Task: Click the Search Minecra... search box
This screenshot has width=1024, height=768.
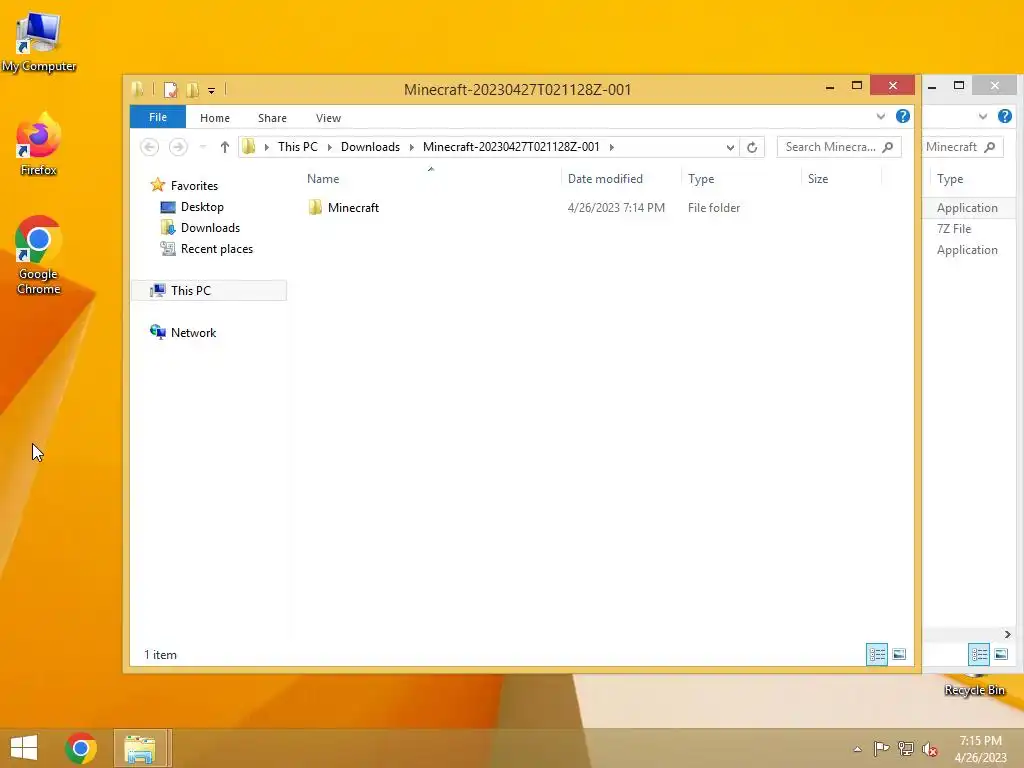Action: pos(839,147)
